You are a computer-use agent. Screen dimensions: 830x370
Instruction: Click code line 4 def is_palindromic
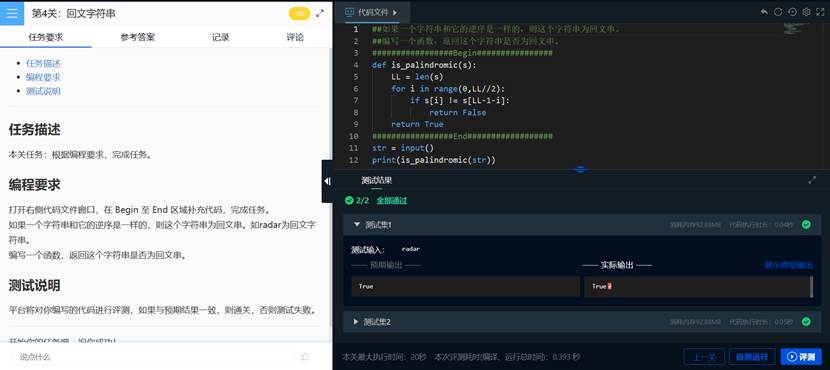[x=424, y=65]
